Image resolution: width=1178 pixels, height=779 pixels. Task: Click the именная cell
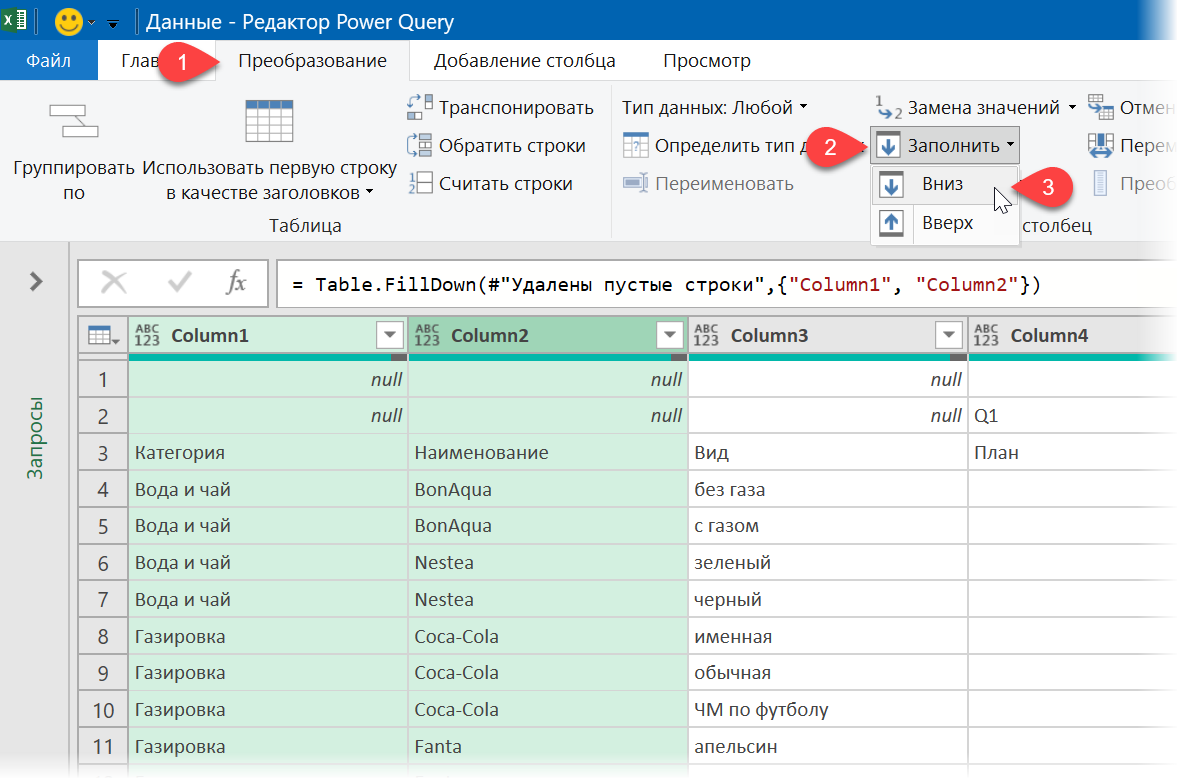[x=828, y=637]
